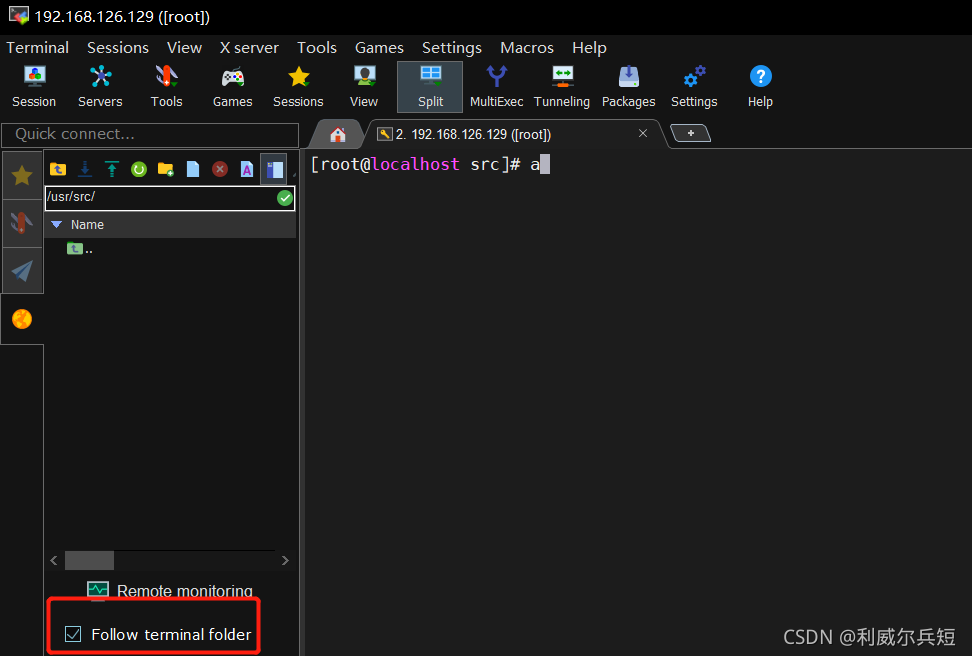Toggle ASCII transfer mode icon with letter A

[x=247, y=169]
